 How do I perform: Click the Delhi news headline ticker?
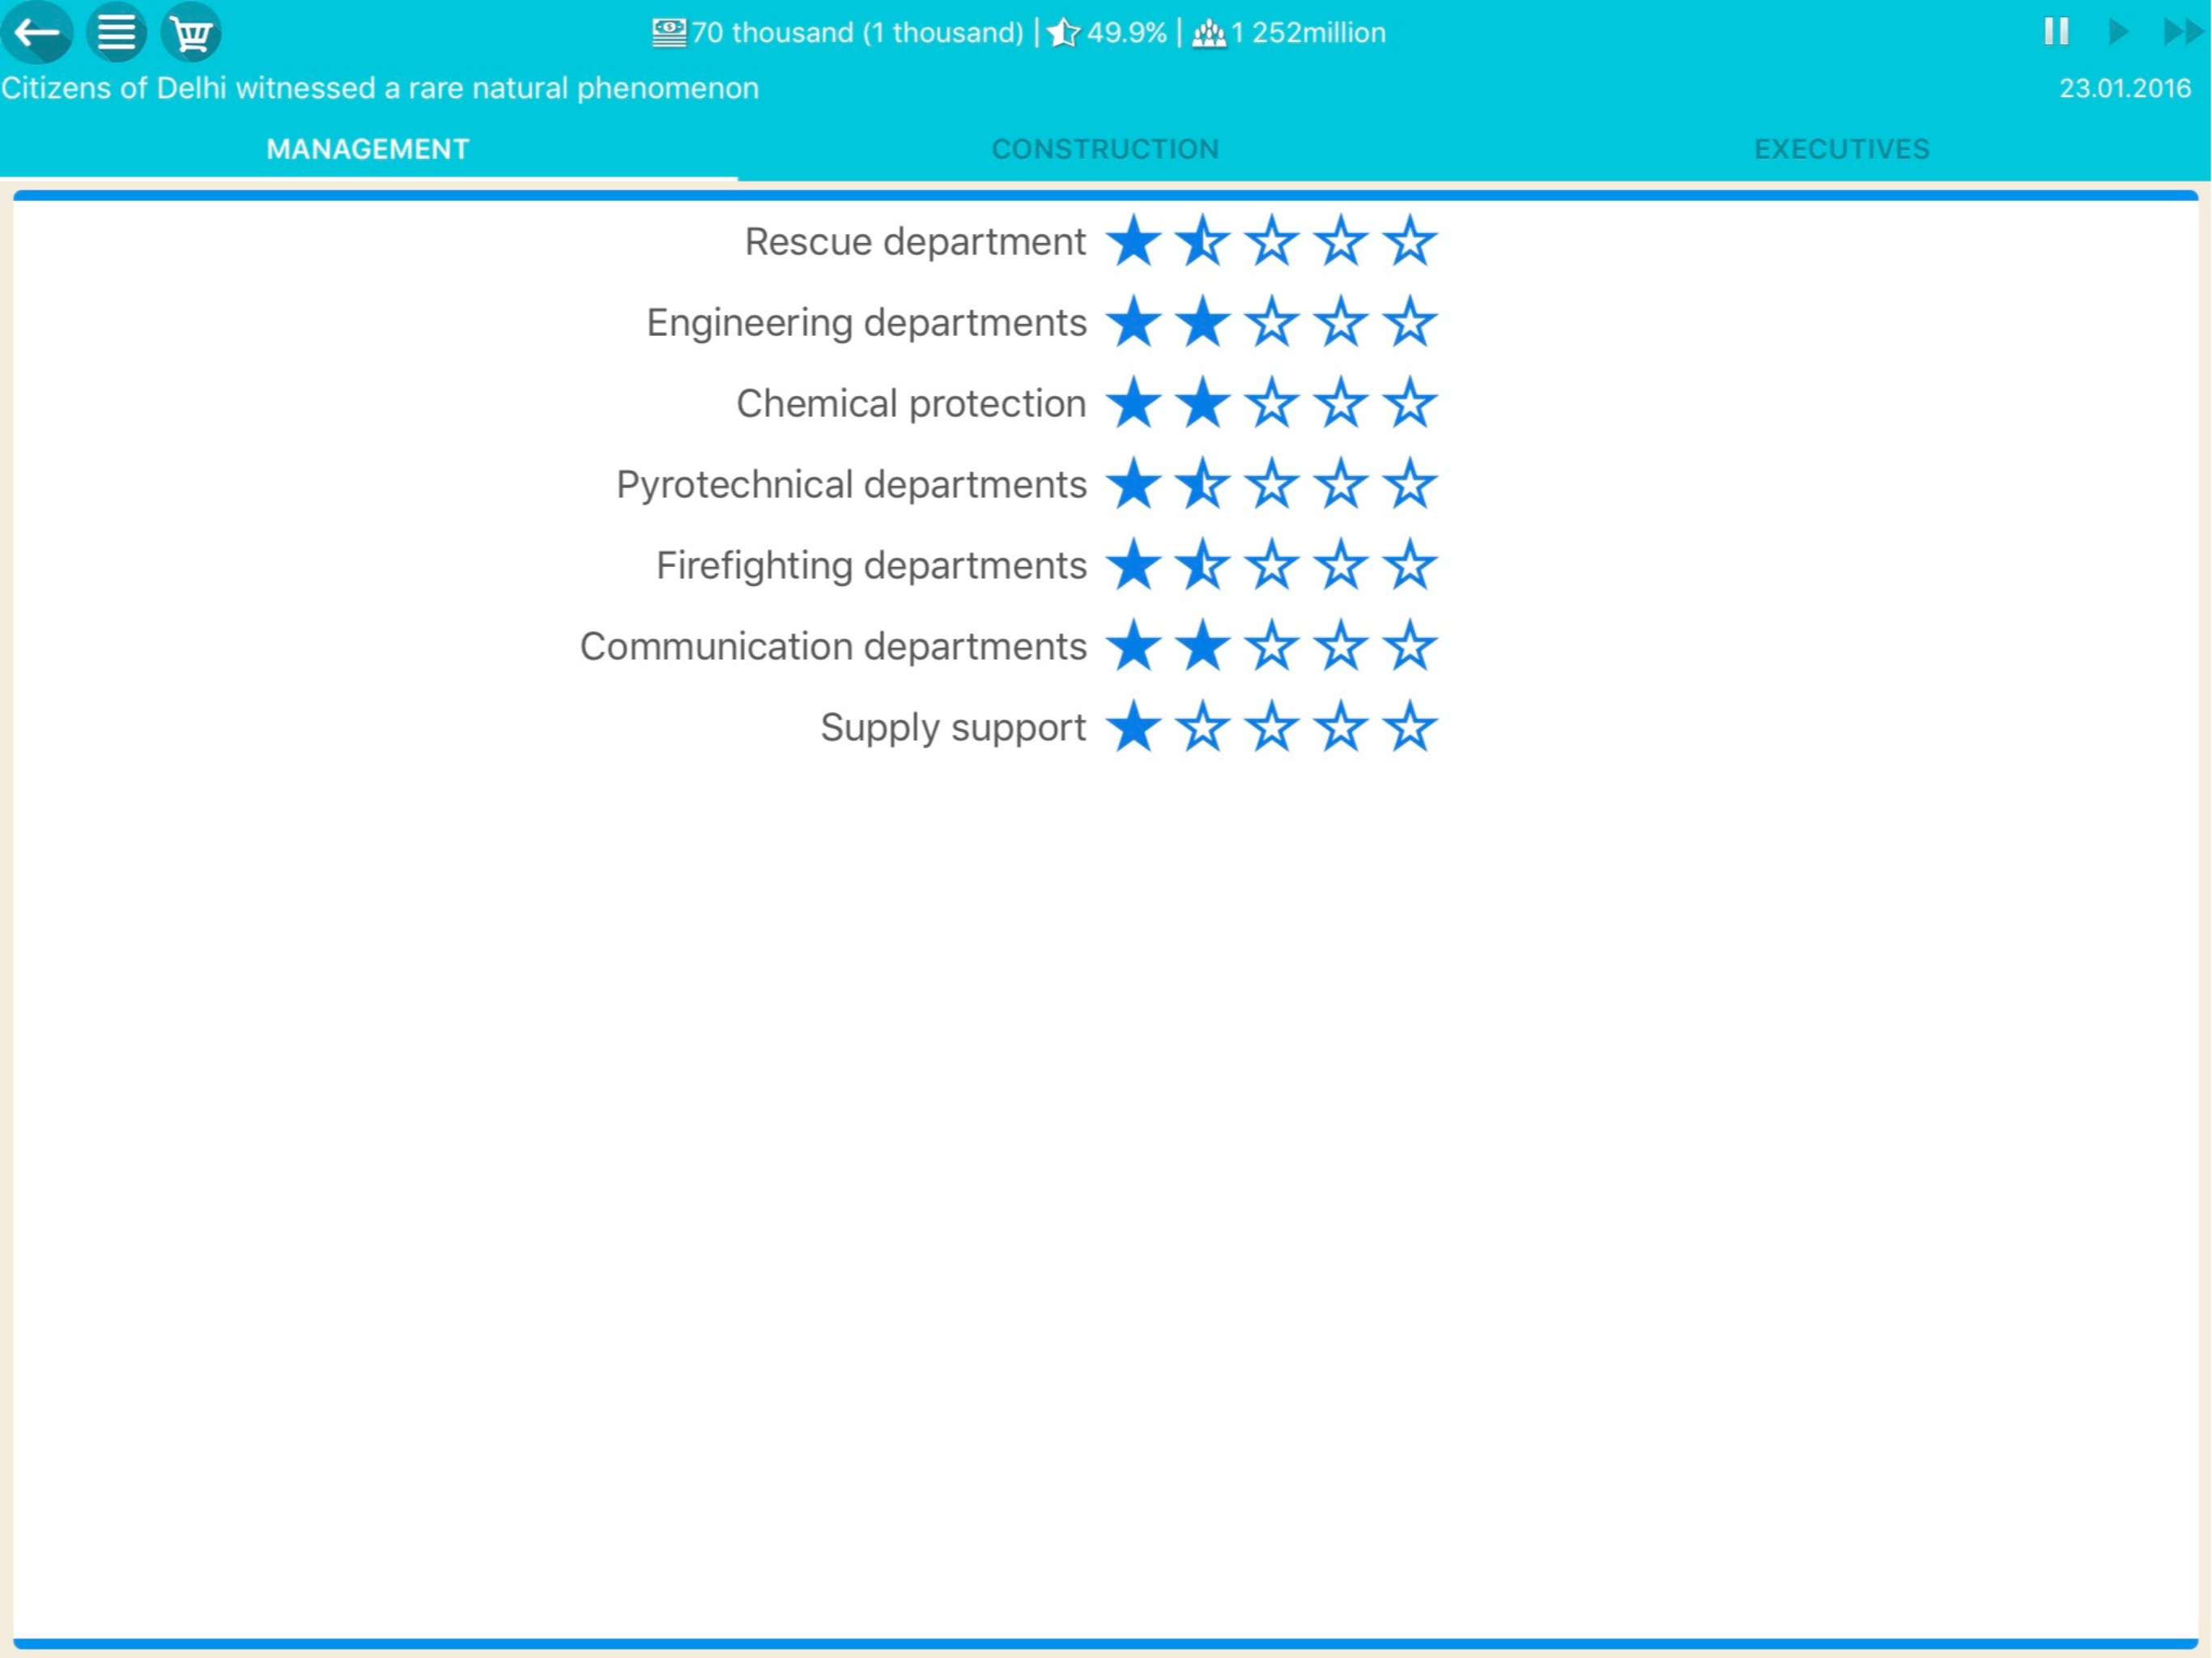click(x=380, y=88)
